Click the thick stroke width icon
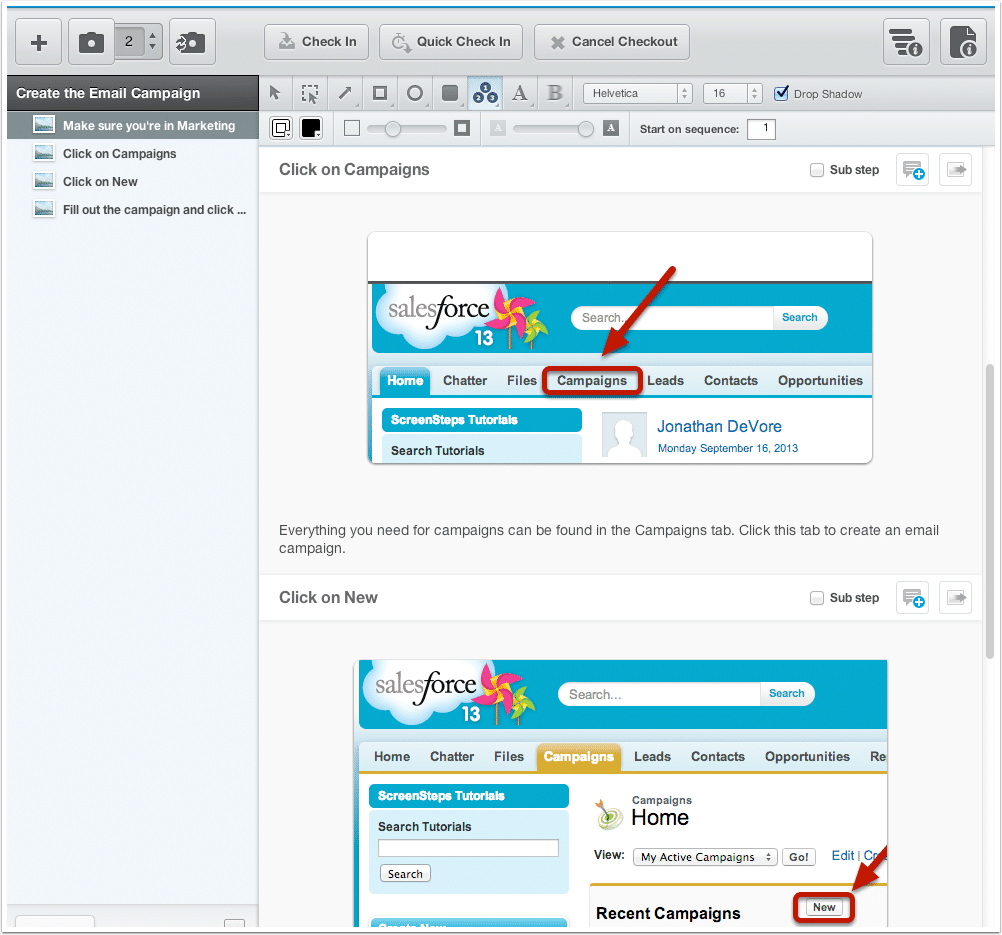Viewport: 1002px width, 935px height. [x=462, y=128]
